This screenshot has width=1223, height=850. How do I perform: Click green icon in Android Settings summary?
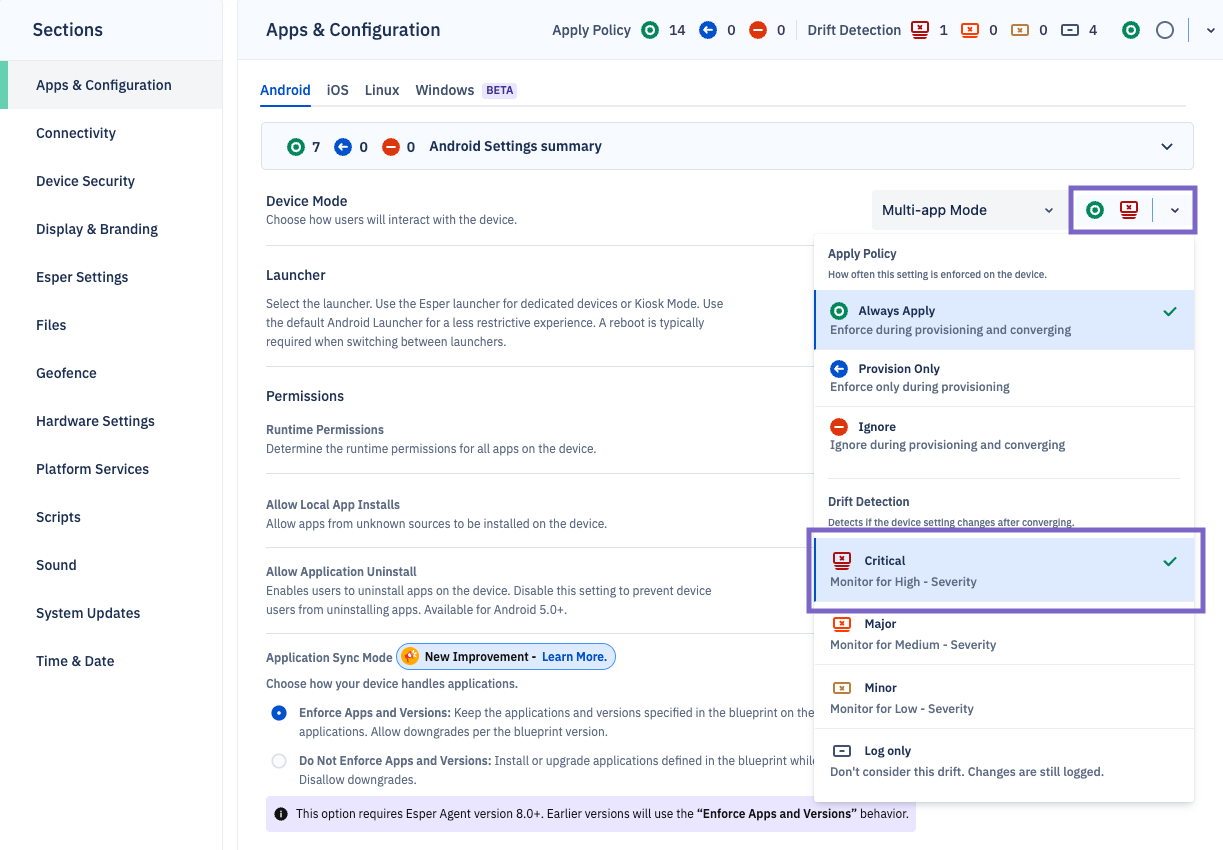pyautogui.click(x=295, y=147)
